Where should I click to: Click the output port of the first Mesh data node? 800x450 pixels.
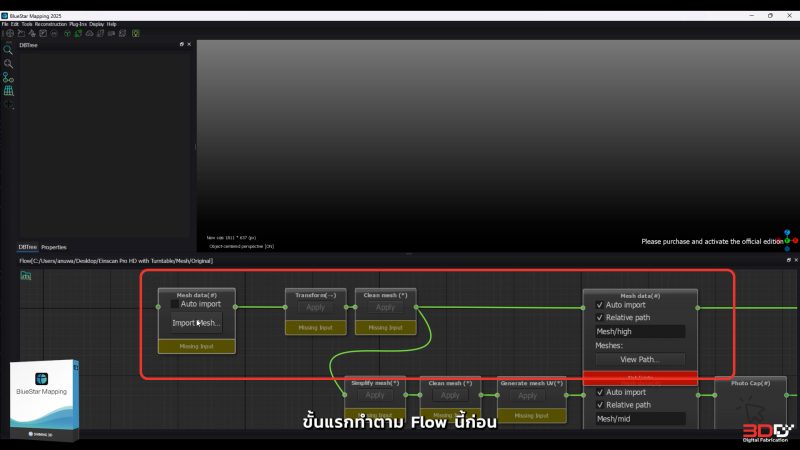[235, 307]
